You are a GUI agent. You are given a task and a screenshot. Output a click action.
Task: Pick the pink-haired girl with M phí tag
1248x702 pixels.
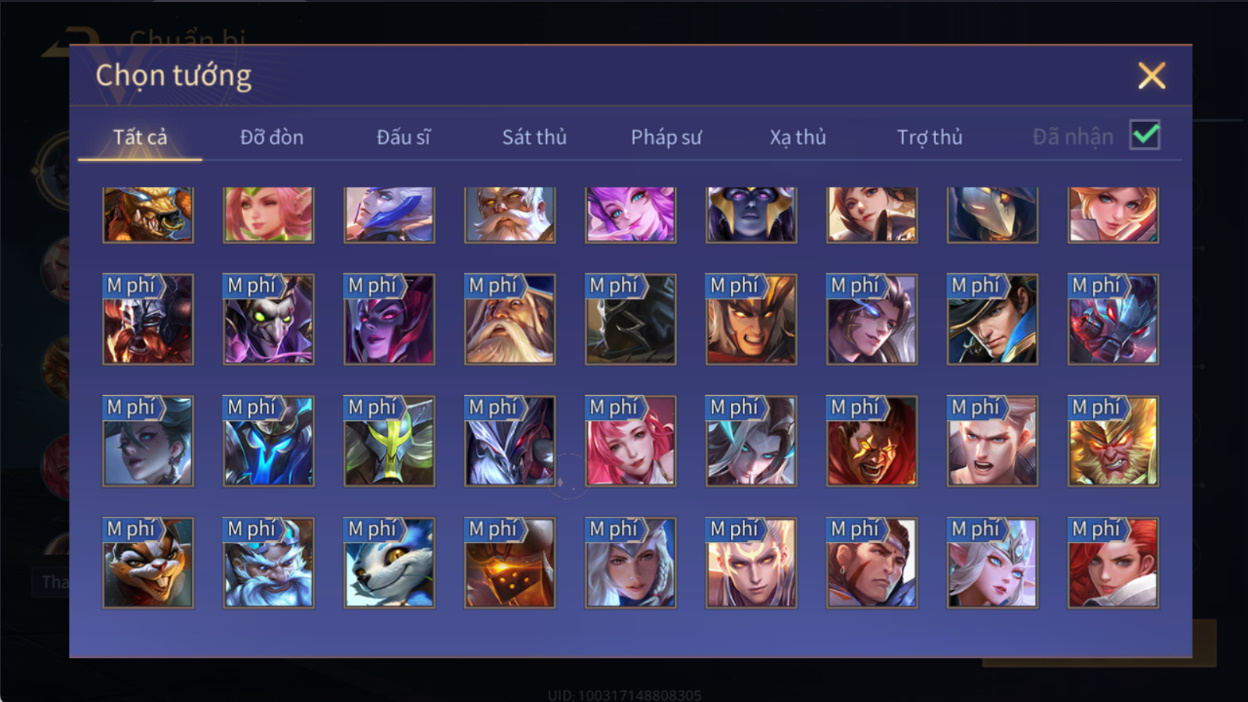pyautogui.click(x=630, y=441)
